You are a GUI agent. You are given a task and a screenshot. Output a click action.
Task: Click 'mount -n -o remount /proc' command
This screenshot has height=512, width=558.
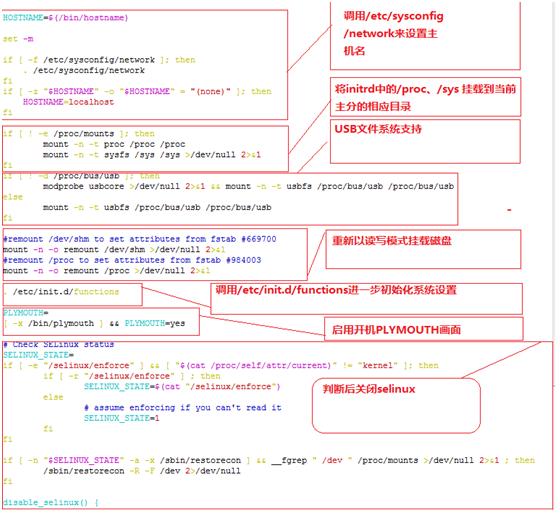click(x=106, y=271)
